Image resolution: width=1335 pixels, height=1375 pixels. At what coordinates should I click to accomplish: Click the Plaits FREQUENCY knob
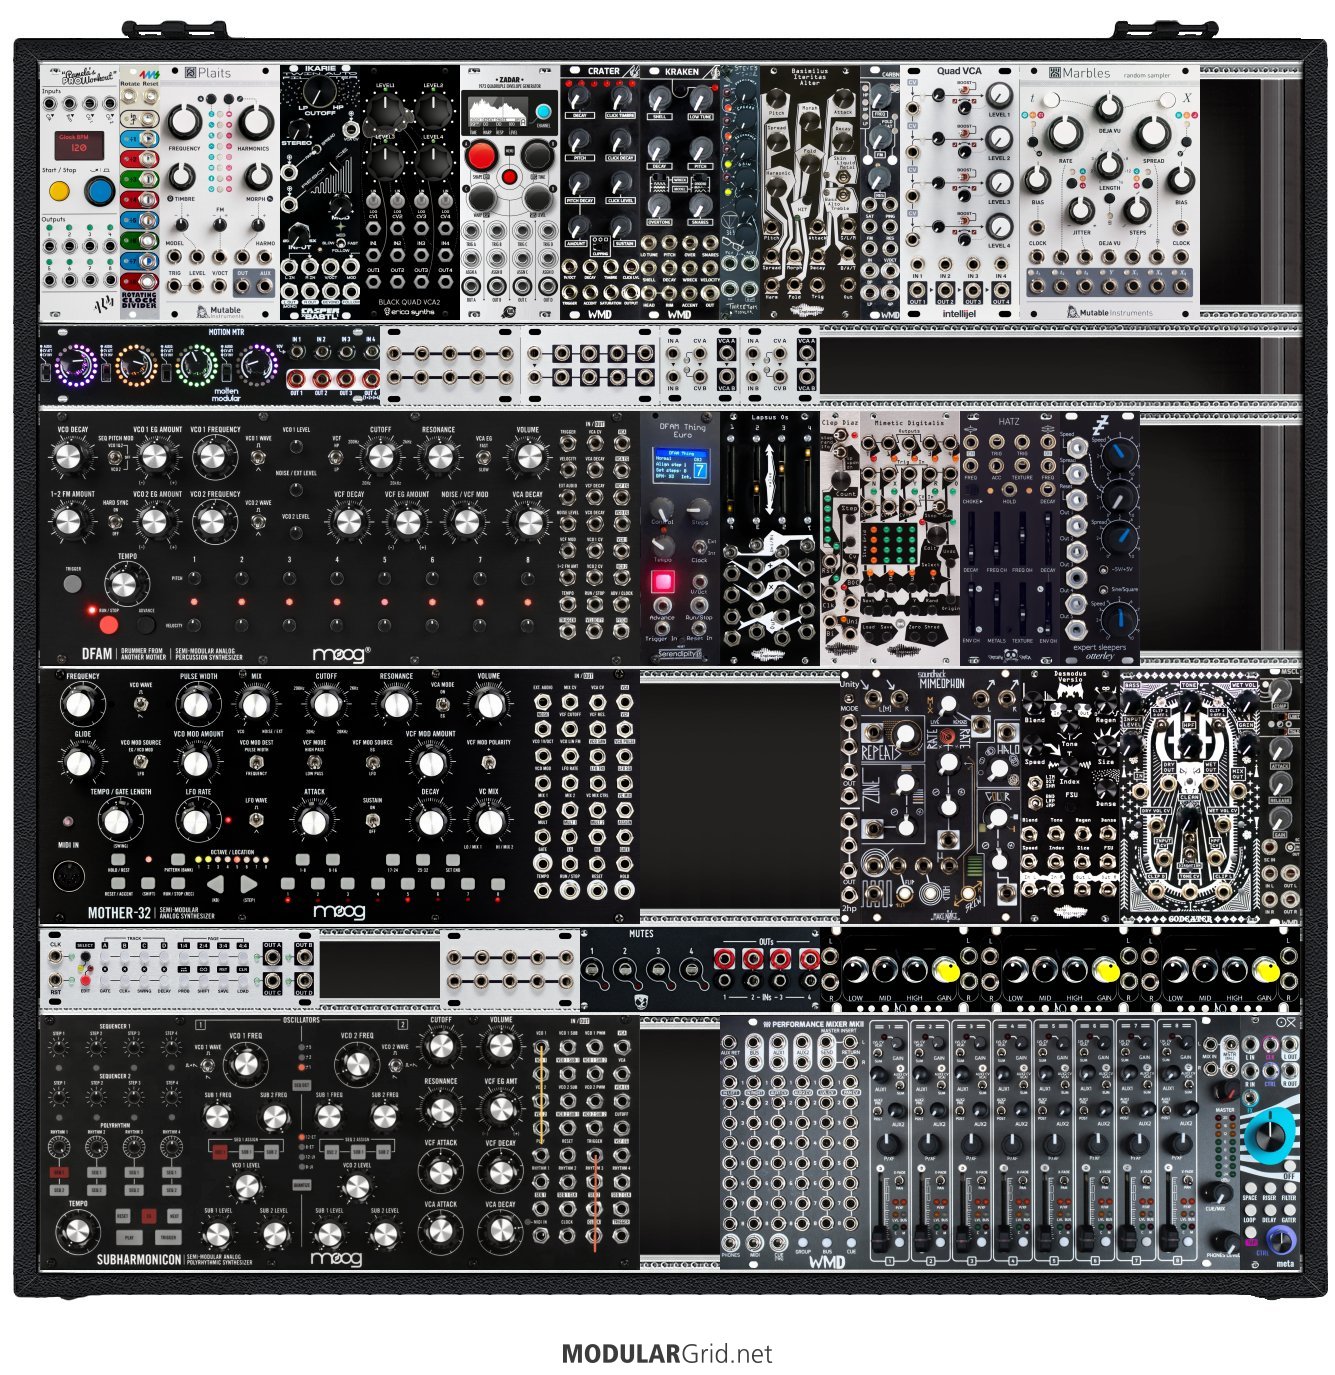coord(185,122)
